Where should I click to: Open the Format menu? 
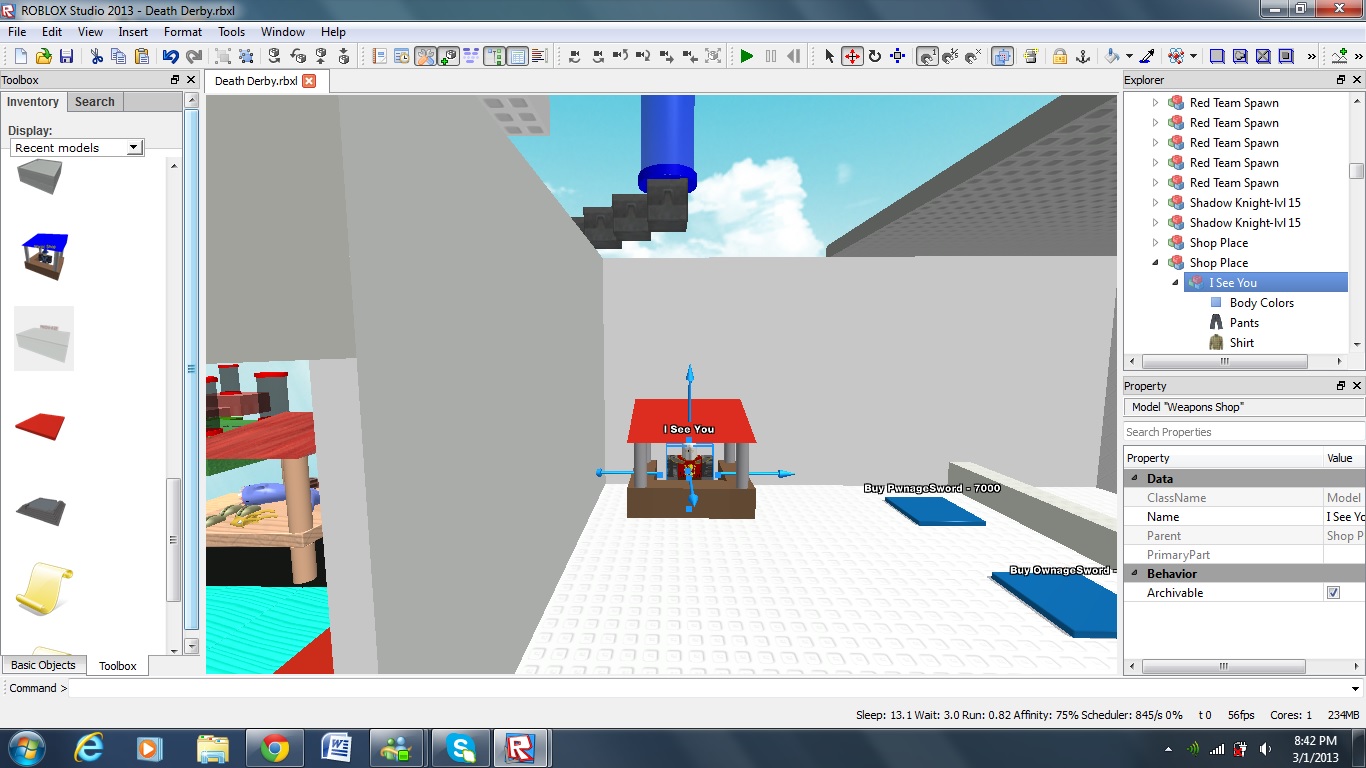183,32
